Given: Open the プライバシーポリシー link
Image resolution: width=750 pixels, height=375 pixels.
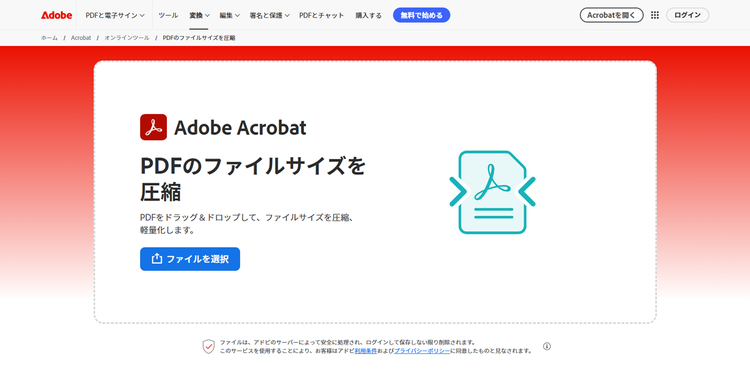Looking at the screenshot, I should coord(422,351).
